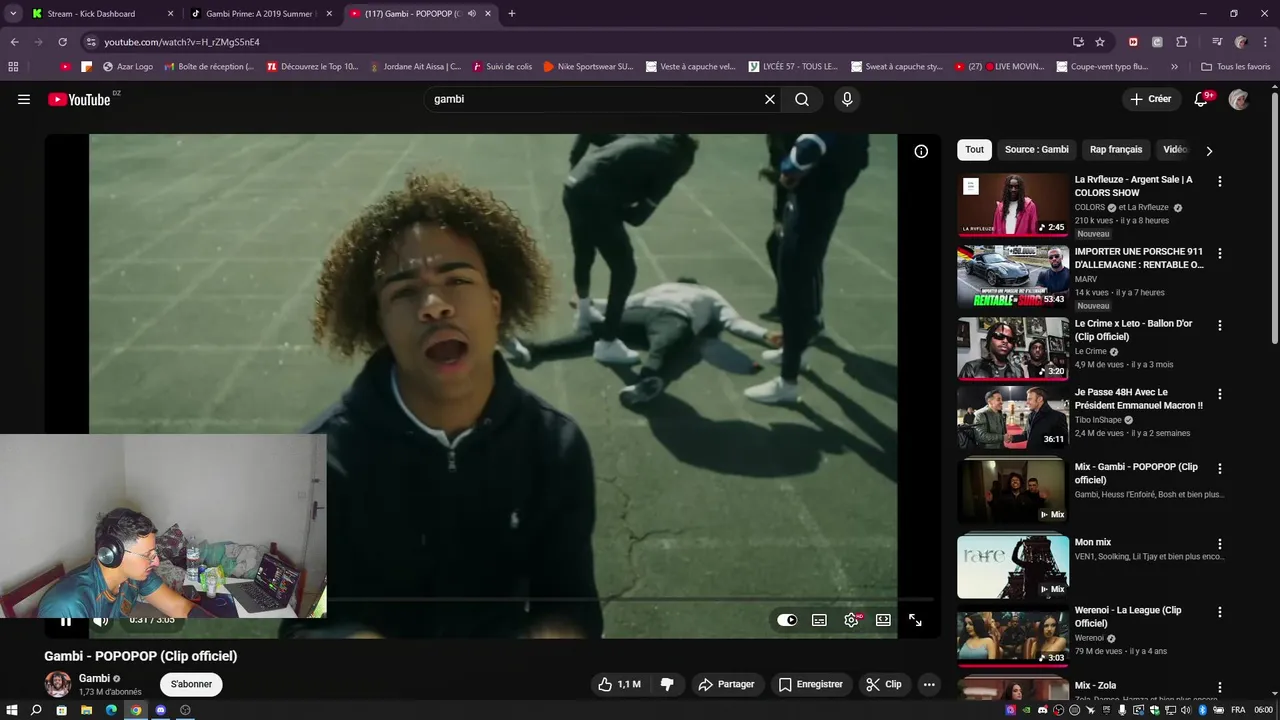Mute the tab via its speaker icon
This screenshot has width=1280, height=720.
472,14
